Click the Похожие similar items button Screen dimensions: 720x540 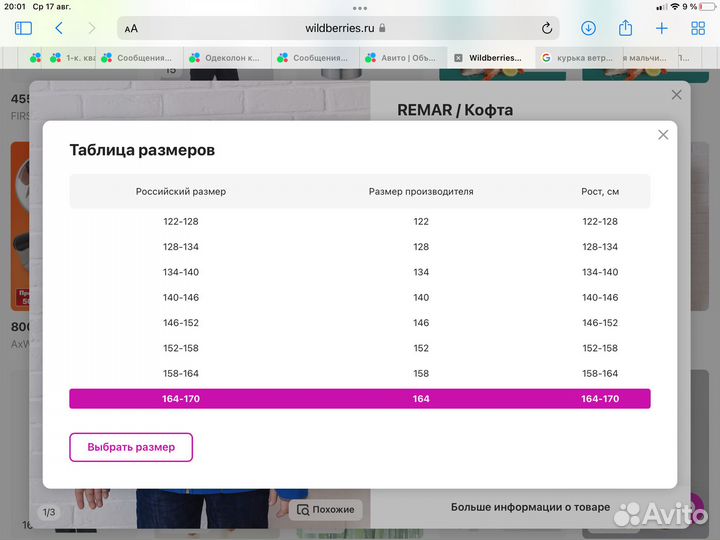pos(326,509)
